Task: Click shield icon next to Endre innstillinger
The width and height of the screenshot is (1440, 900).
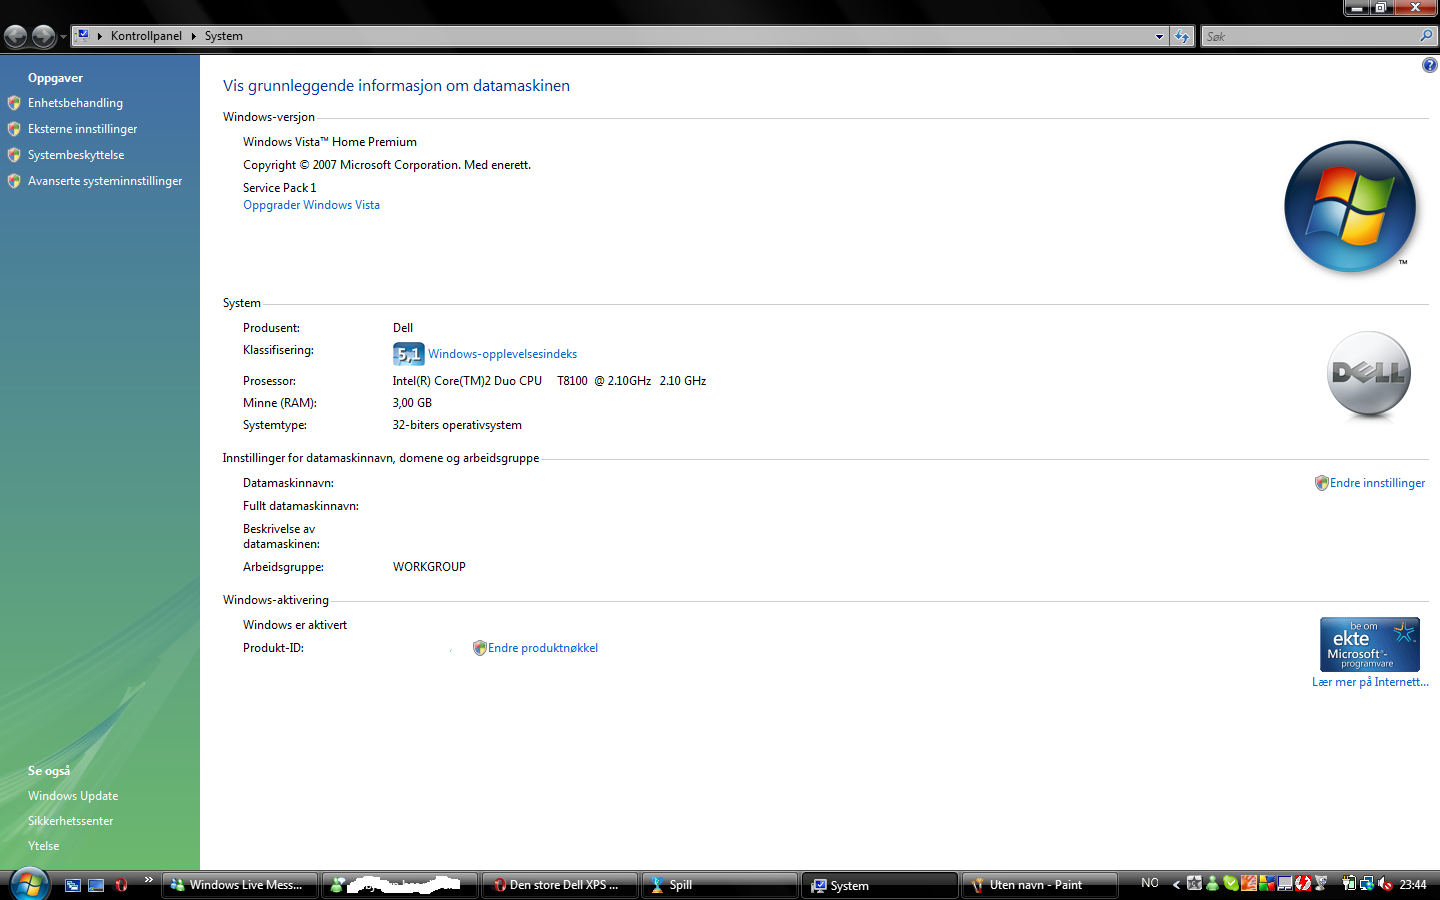Action: click(1321, 483)
